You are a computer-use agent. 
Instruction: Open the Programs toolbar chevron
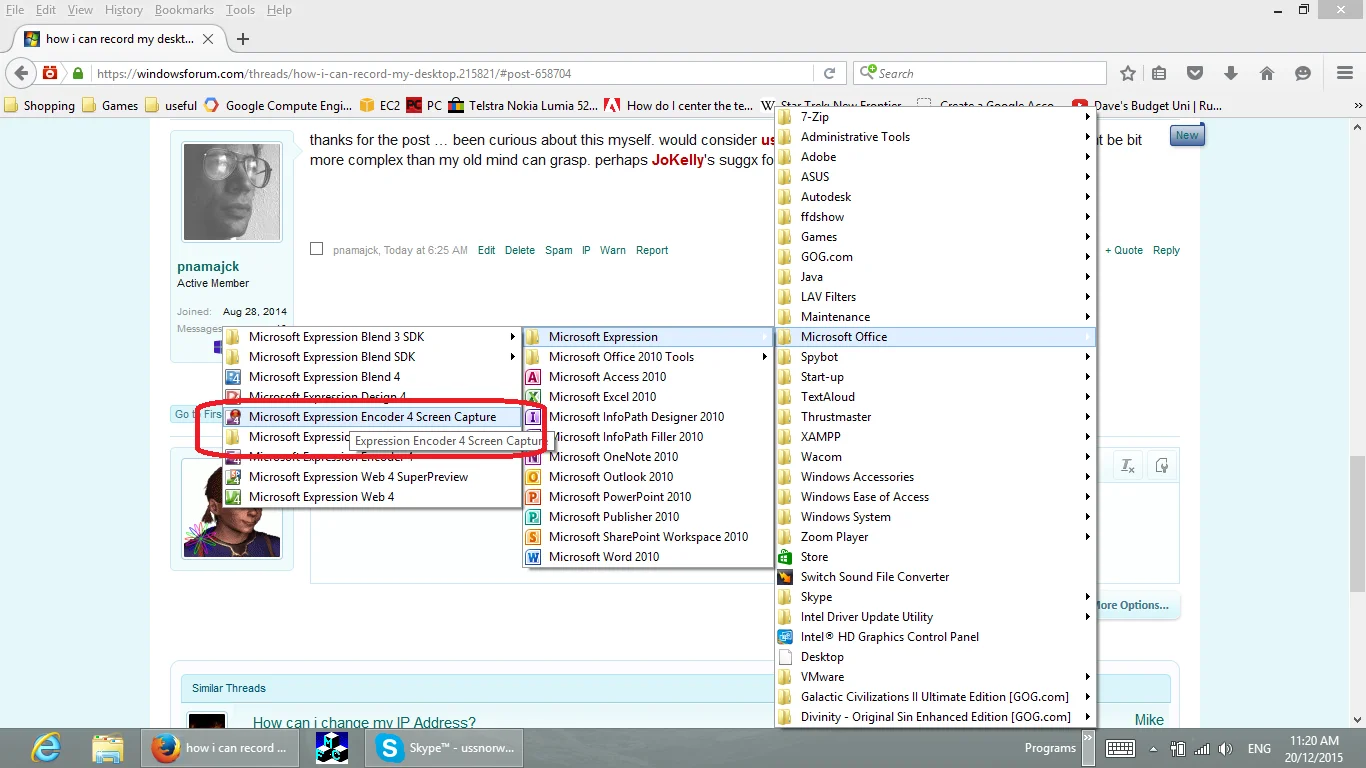tap(1087, 748)
